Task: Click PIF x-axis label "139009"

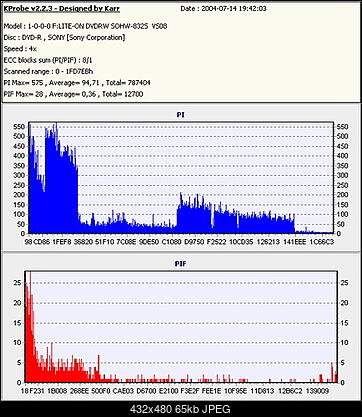Action: 318,391
